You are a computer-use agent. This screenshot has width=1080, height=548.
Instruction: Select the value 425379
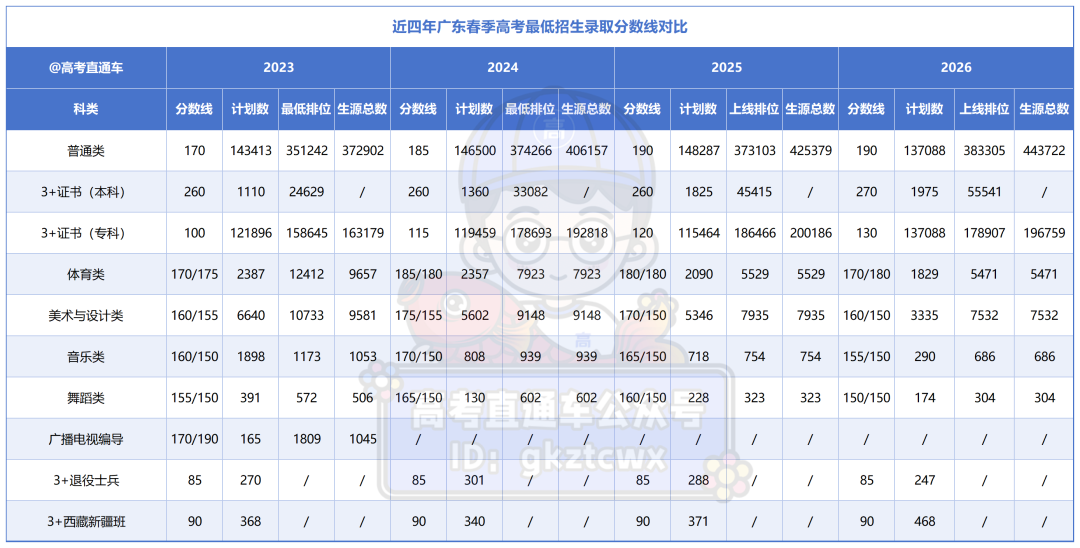tap(811, 151)
